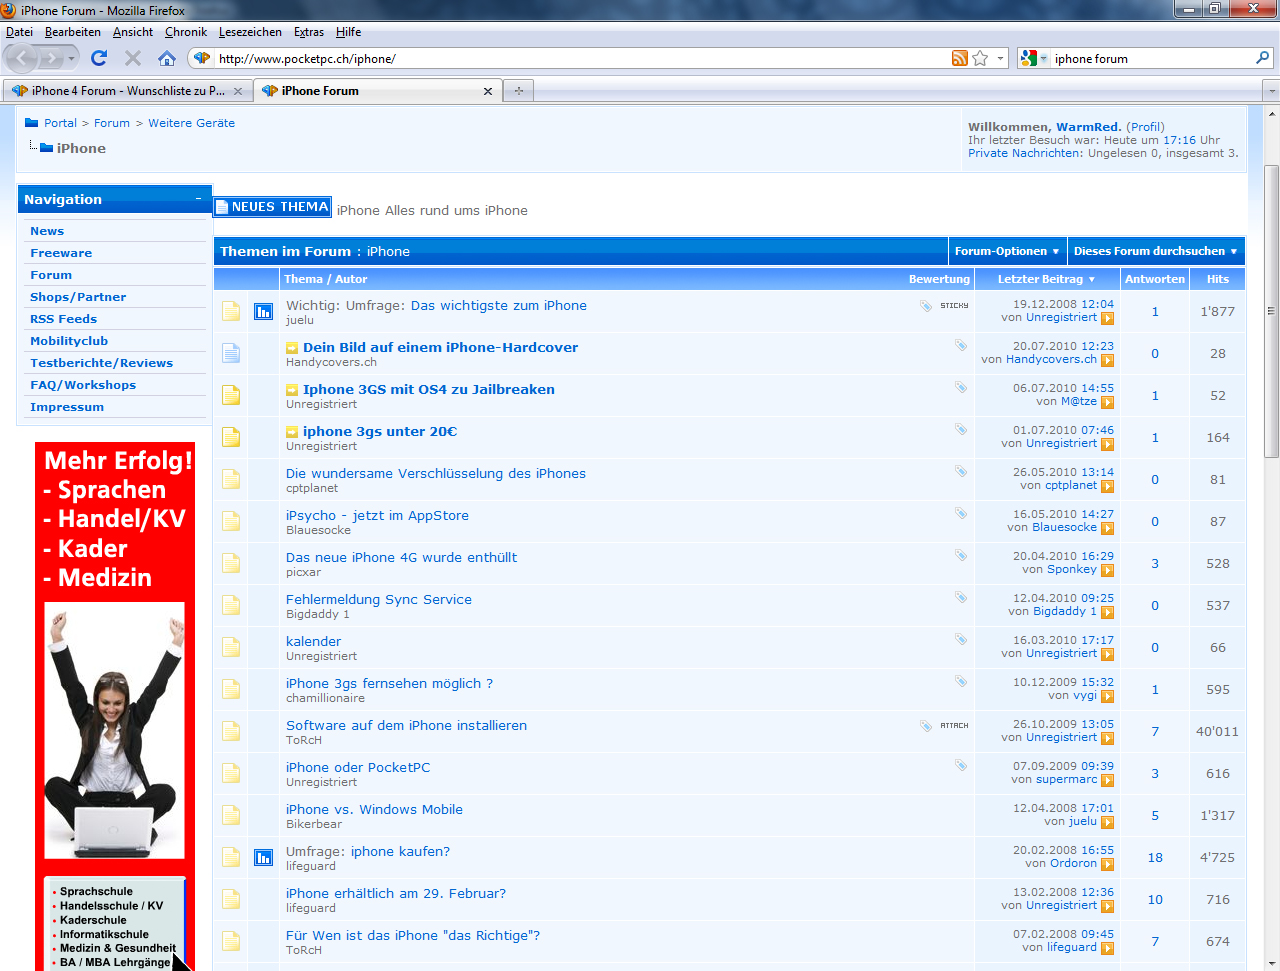Viewport: 1280px width, 971px height.
Task: Click the search magnifier icon
Action: point(1262,58)
